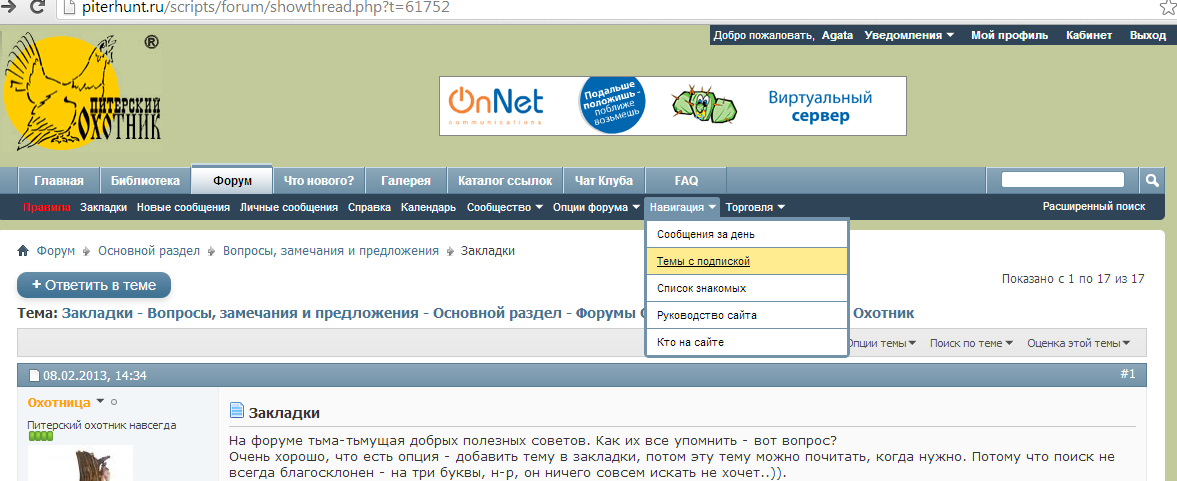1177x481 pixels.
Task: Open user menu arrow next to Охотница
Action: (x=100, y=402)
